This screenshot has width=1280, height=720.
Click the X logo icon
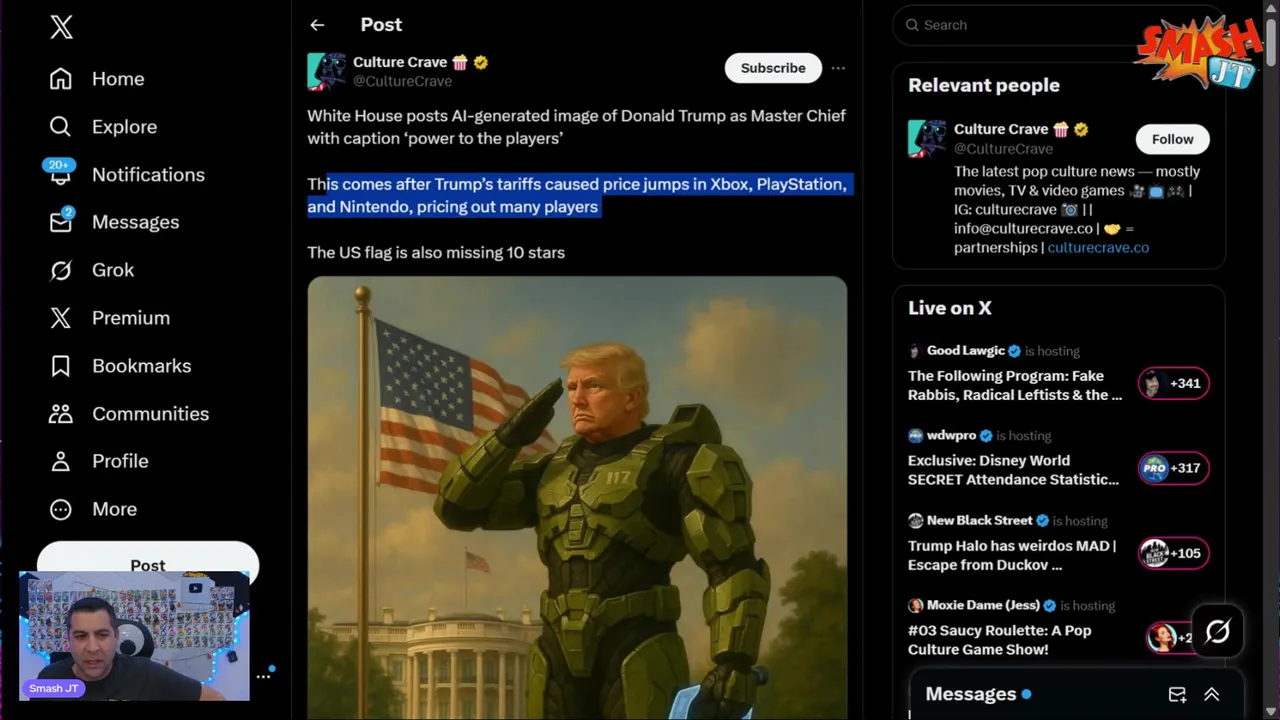point(62,27)
